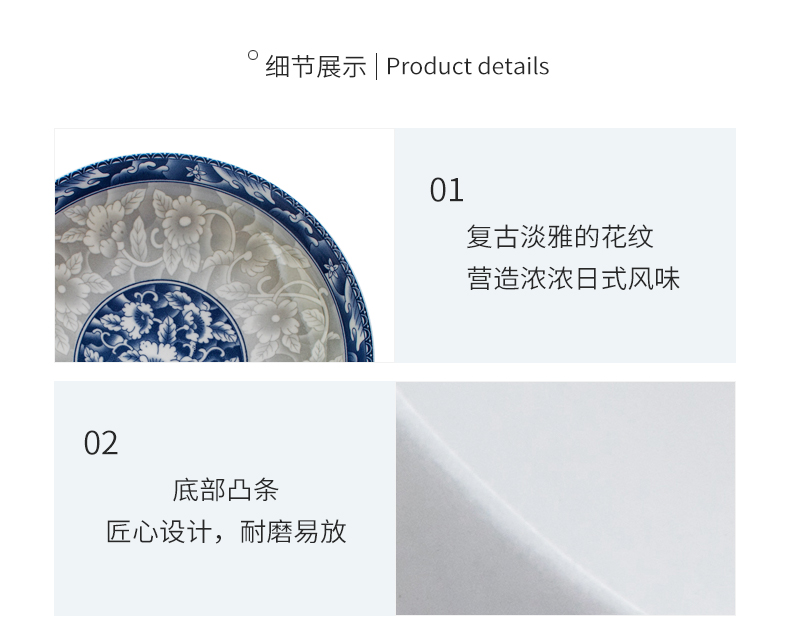This screenshot has height=620, width=790.
Task: Click the small white flower on the top rim
Action: (x=195, y=171)
